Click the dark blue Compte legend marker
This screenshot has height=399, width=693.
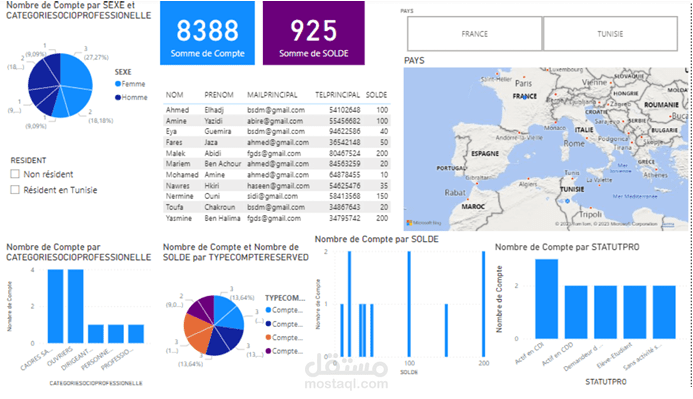[x=268, y=324]
